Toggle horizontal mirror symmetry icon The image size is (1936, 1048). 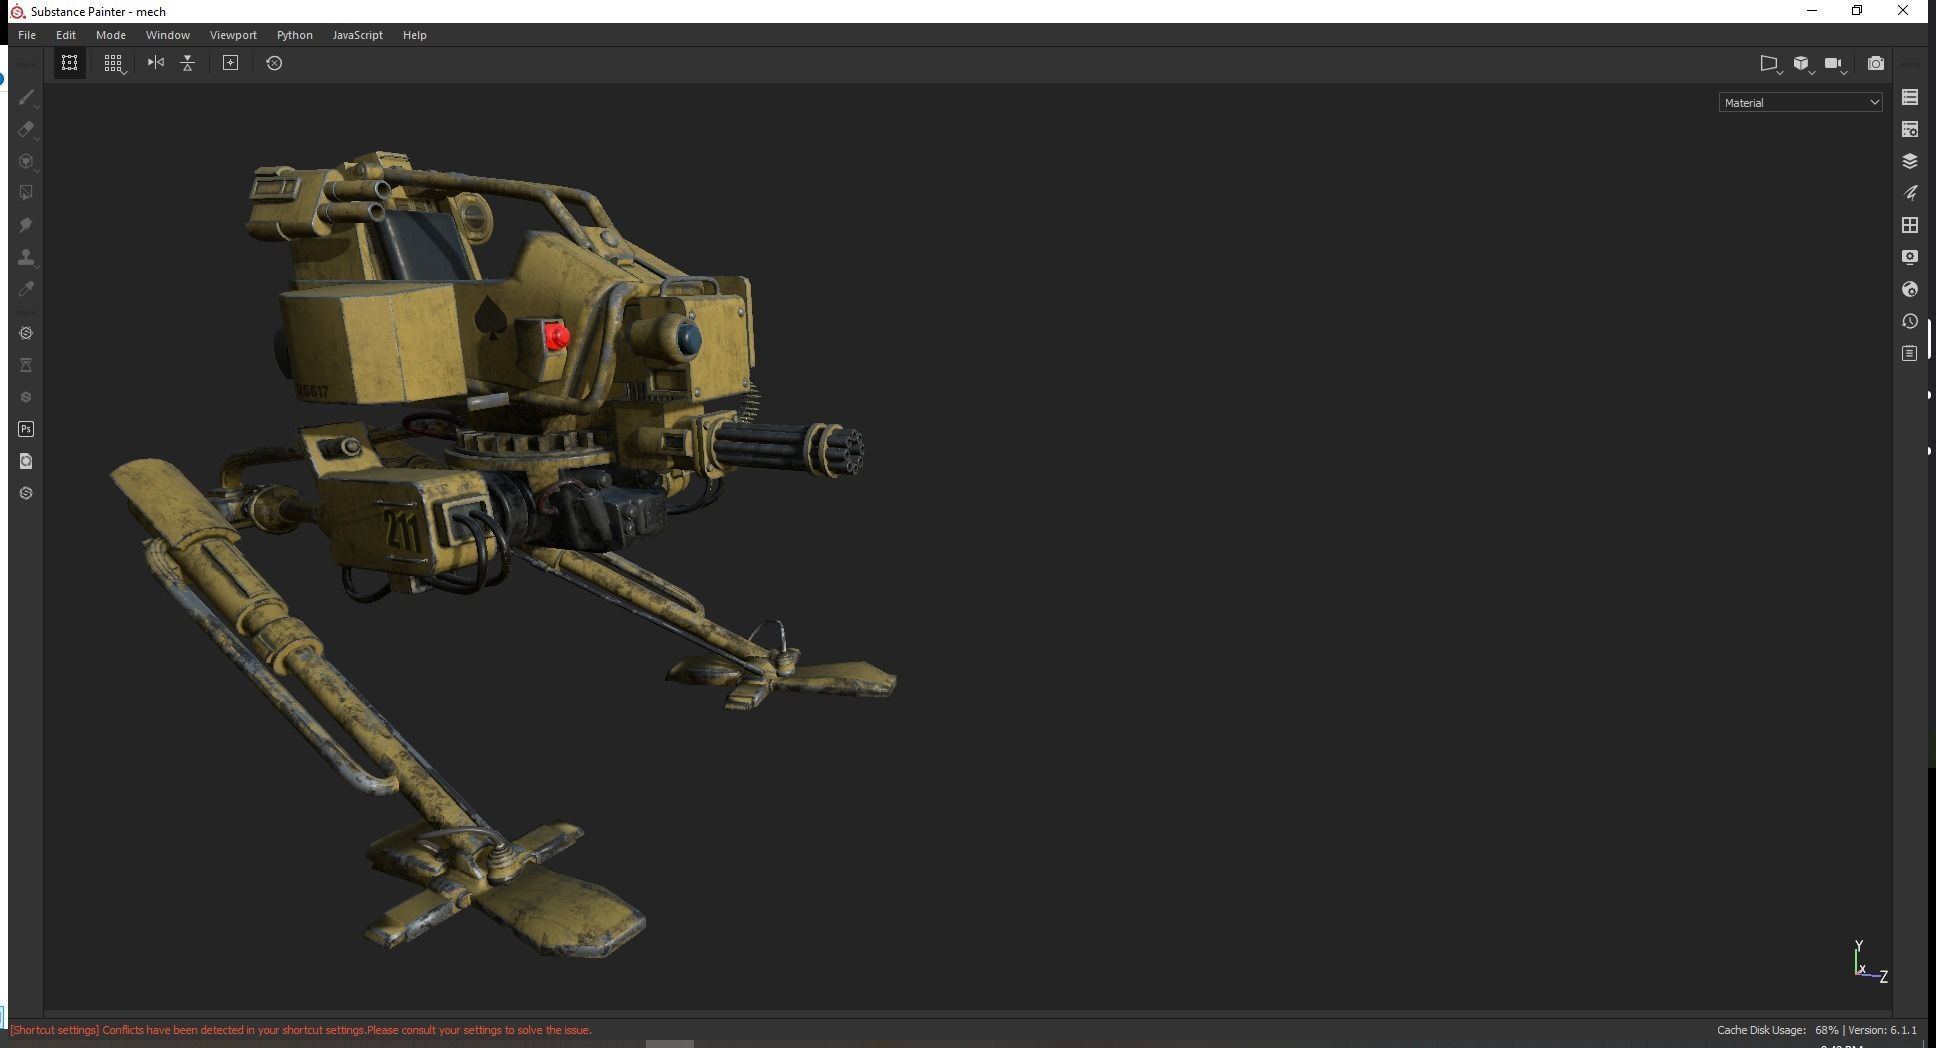155,62
